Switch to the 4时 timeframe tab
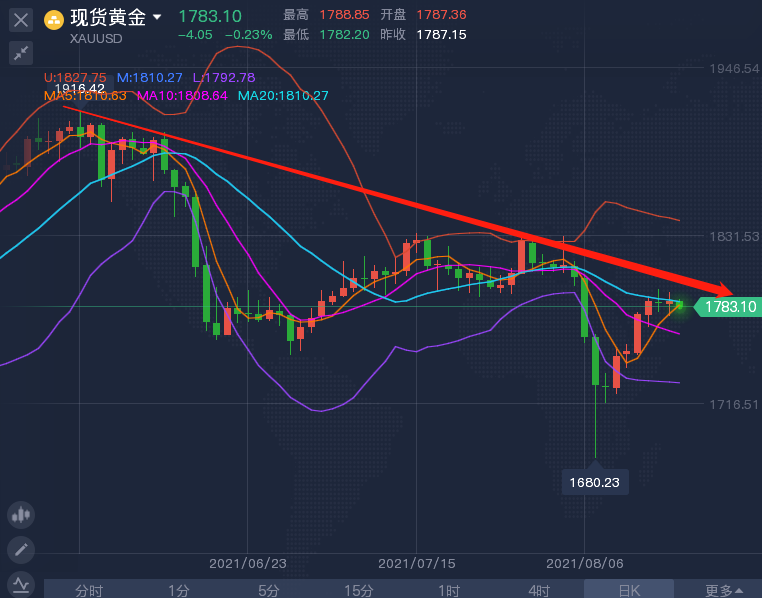 [x=539, y=590]
